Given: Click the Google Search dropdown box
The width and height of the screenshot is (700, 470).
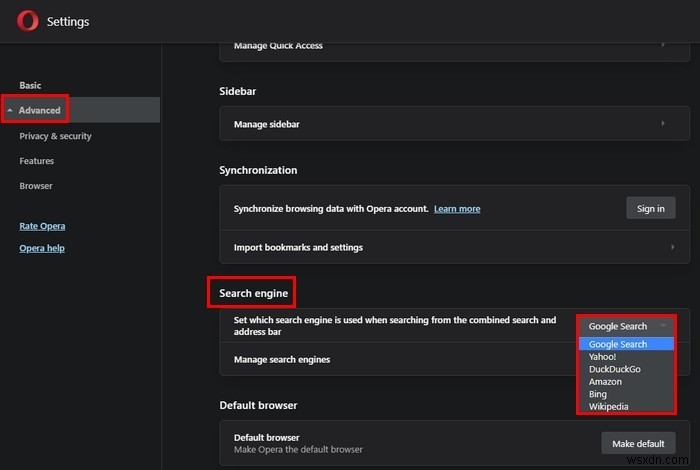Looking at the screenshot, I should 626,326.
